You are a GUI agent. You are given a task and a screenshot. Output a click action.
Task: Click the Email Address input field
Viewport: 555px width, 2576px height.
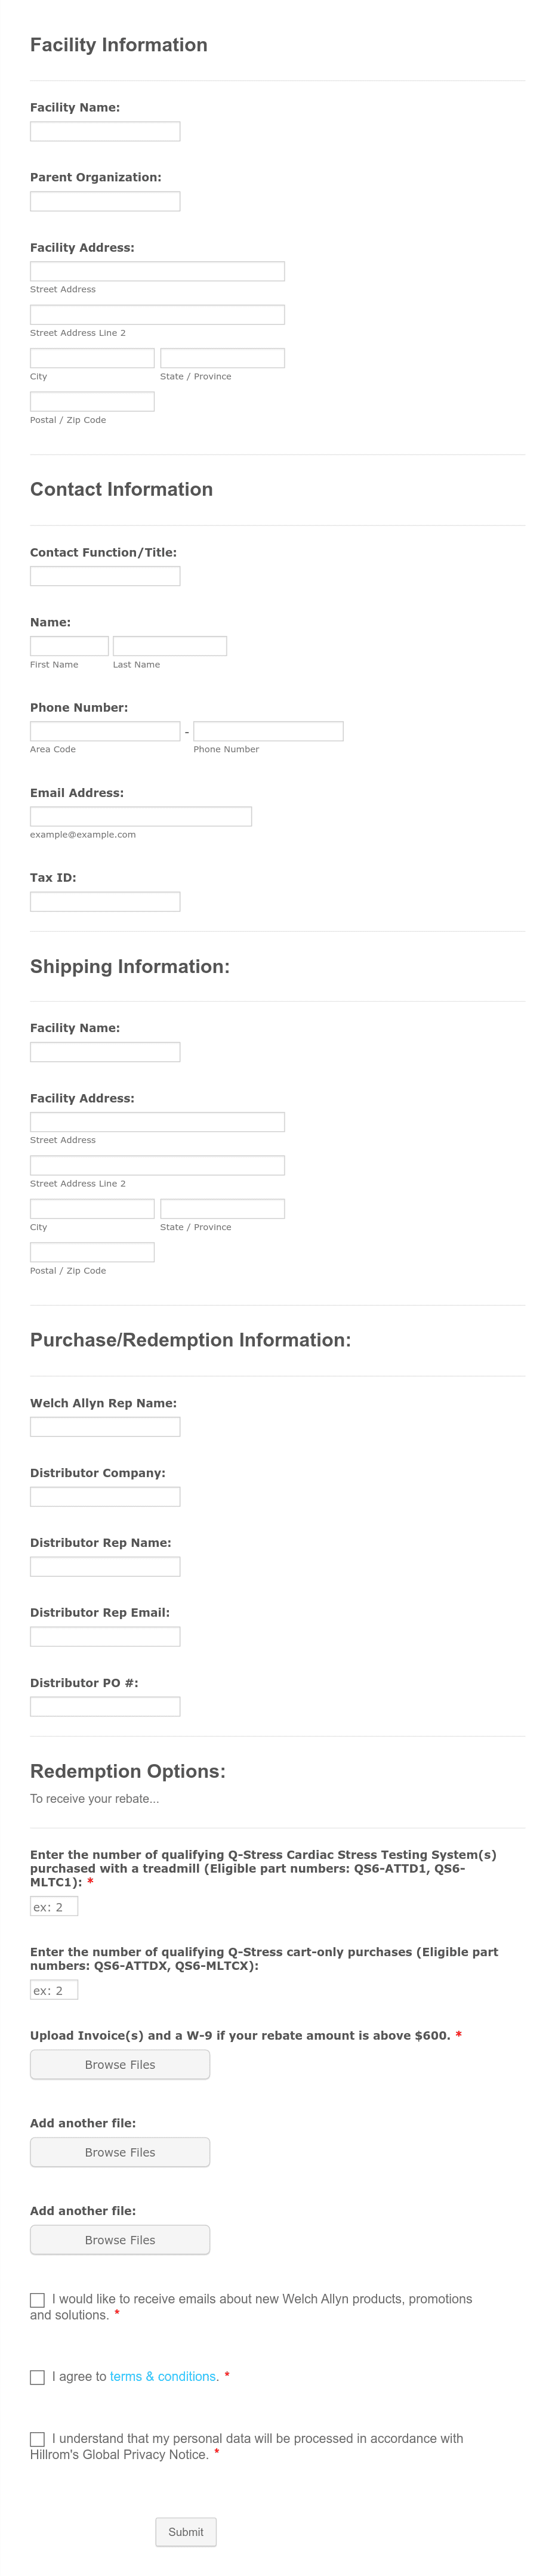pyautogui.click(x=141, y=816)
